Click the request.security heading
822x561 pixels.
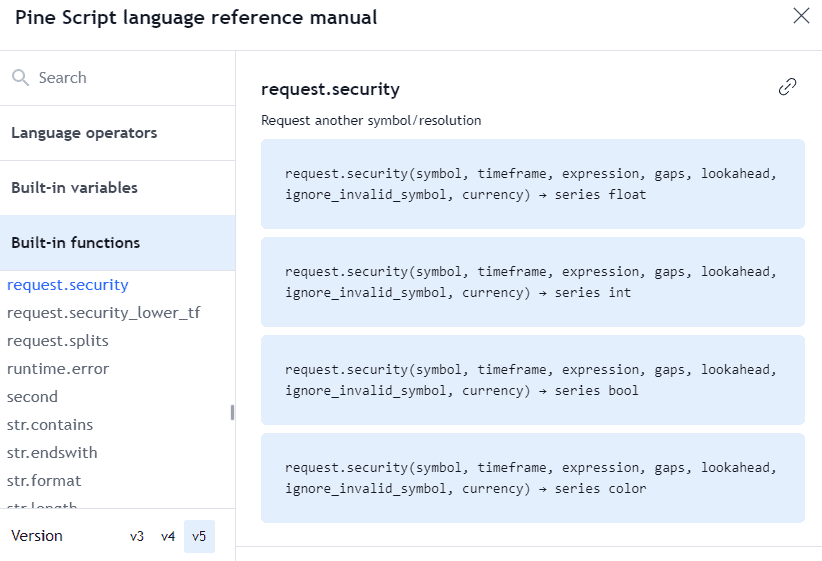click(330, 89)
